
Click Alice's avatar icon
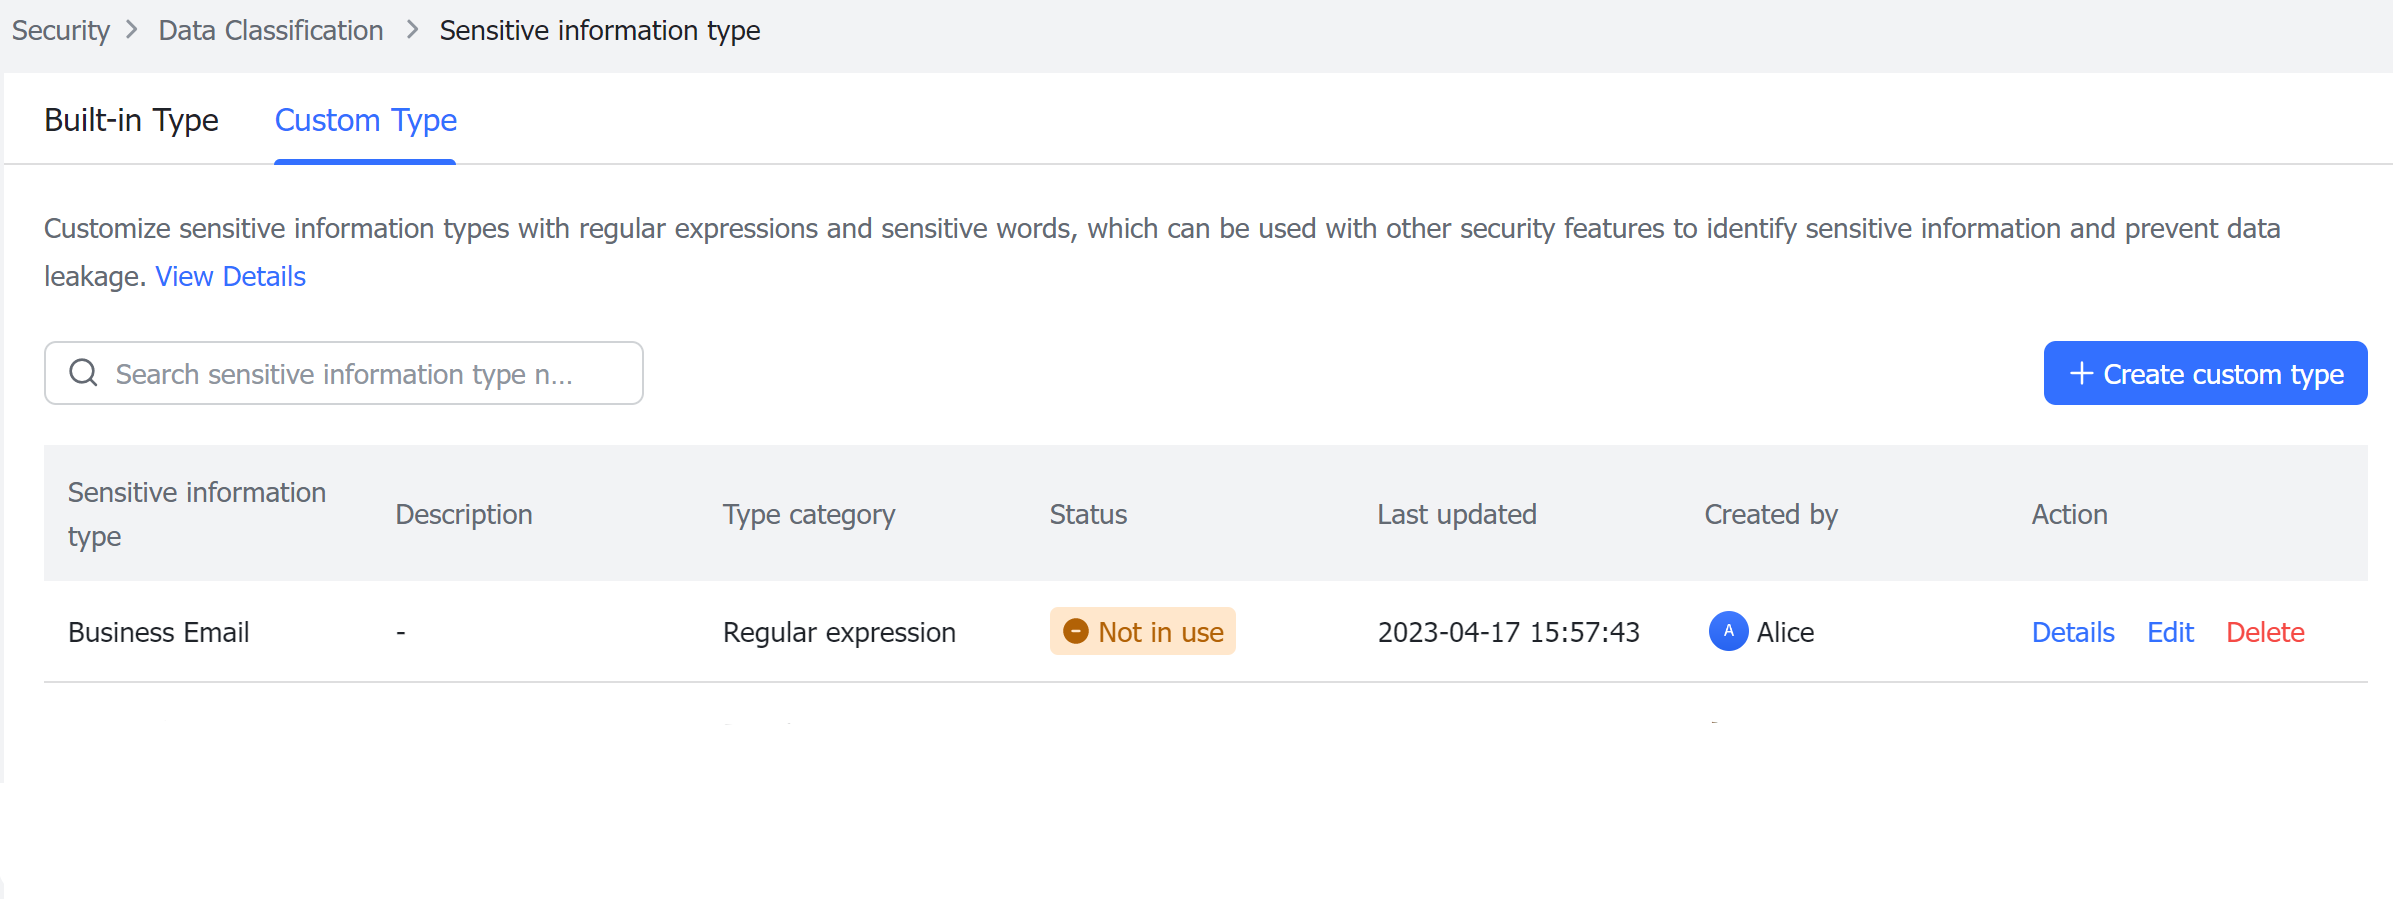pyautogui.click(x=1727, y=631)
